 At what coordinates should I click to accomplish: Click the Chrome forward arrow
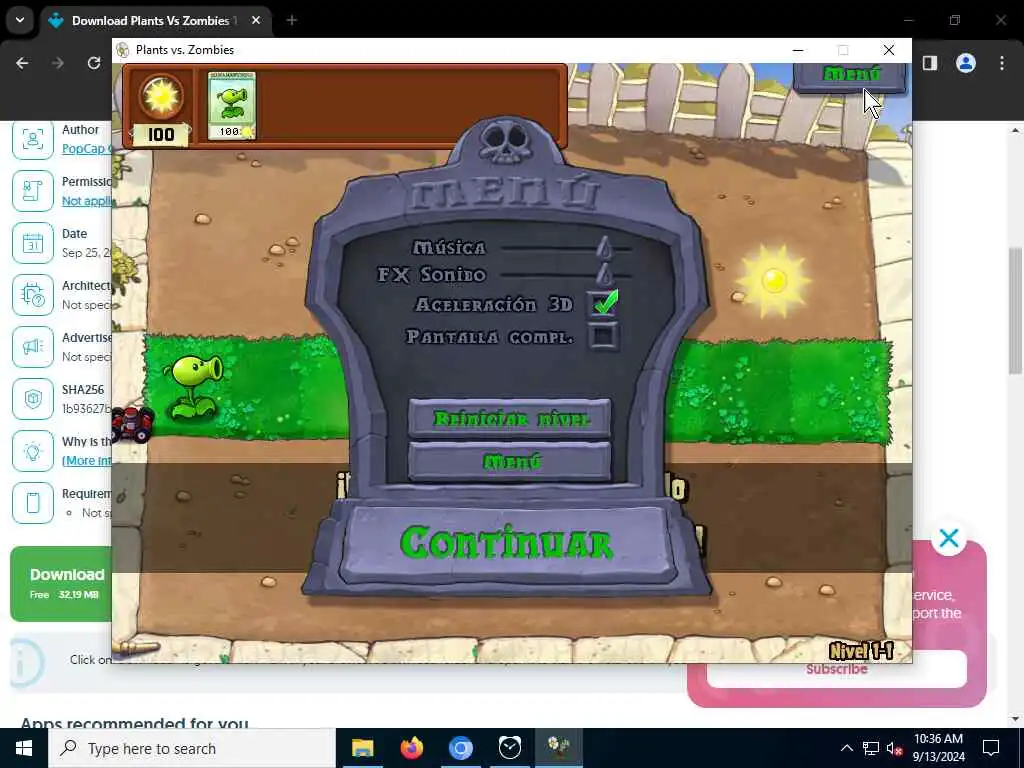57,63
